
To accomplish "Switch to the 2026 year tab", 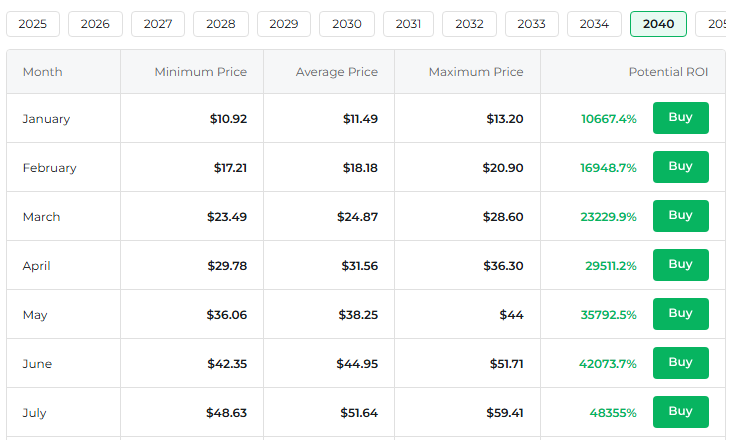I will click(95, 24).
